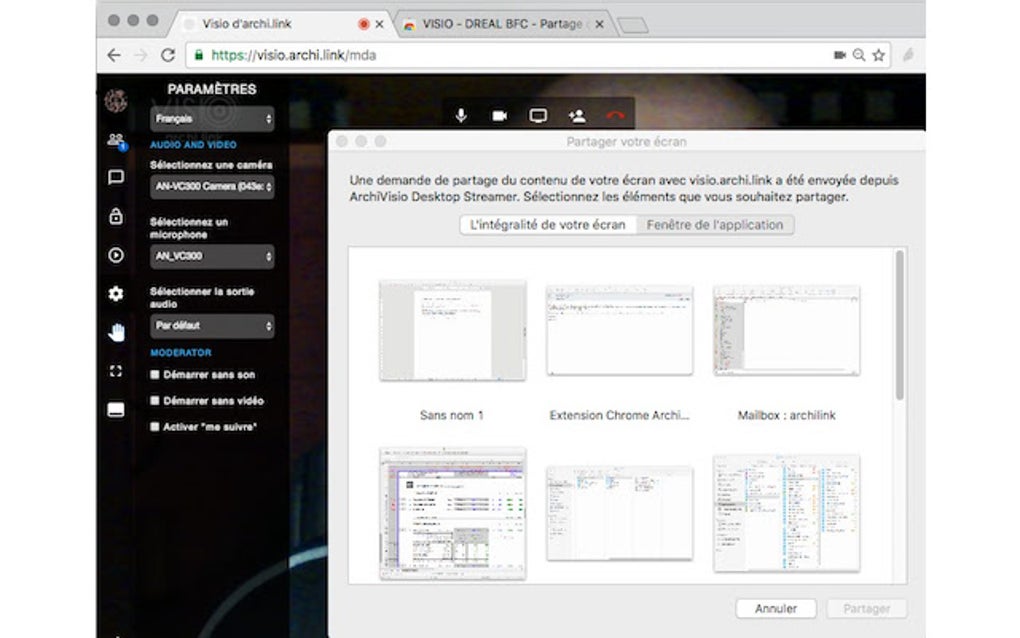
Task: Hang up with the red phone icon
Action: [616, 114]
